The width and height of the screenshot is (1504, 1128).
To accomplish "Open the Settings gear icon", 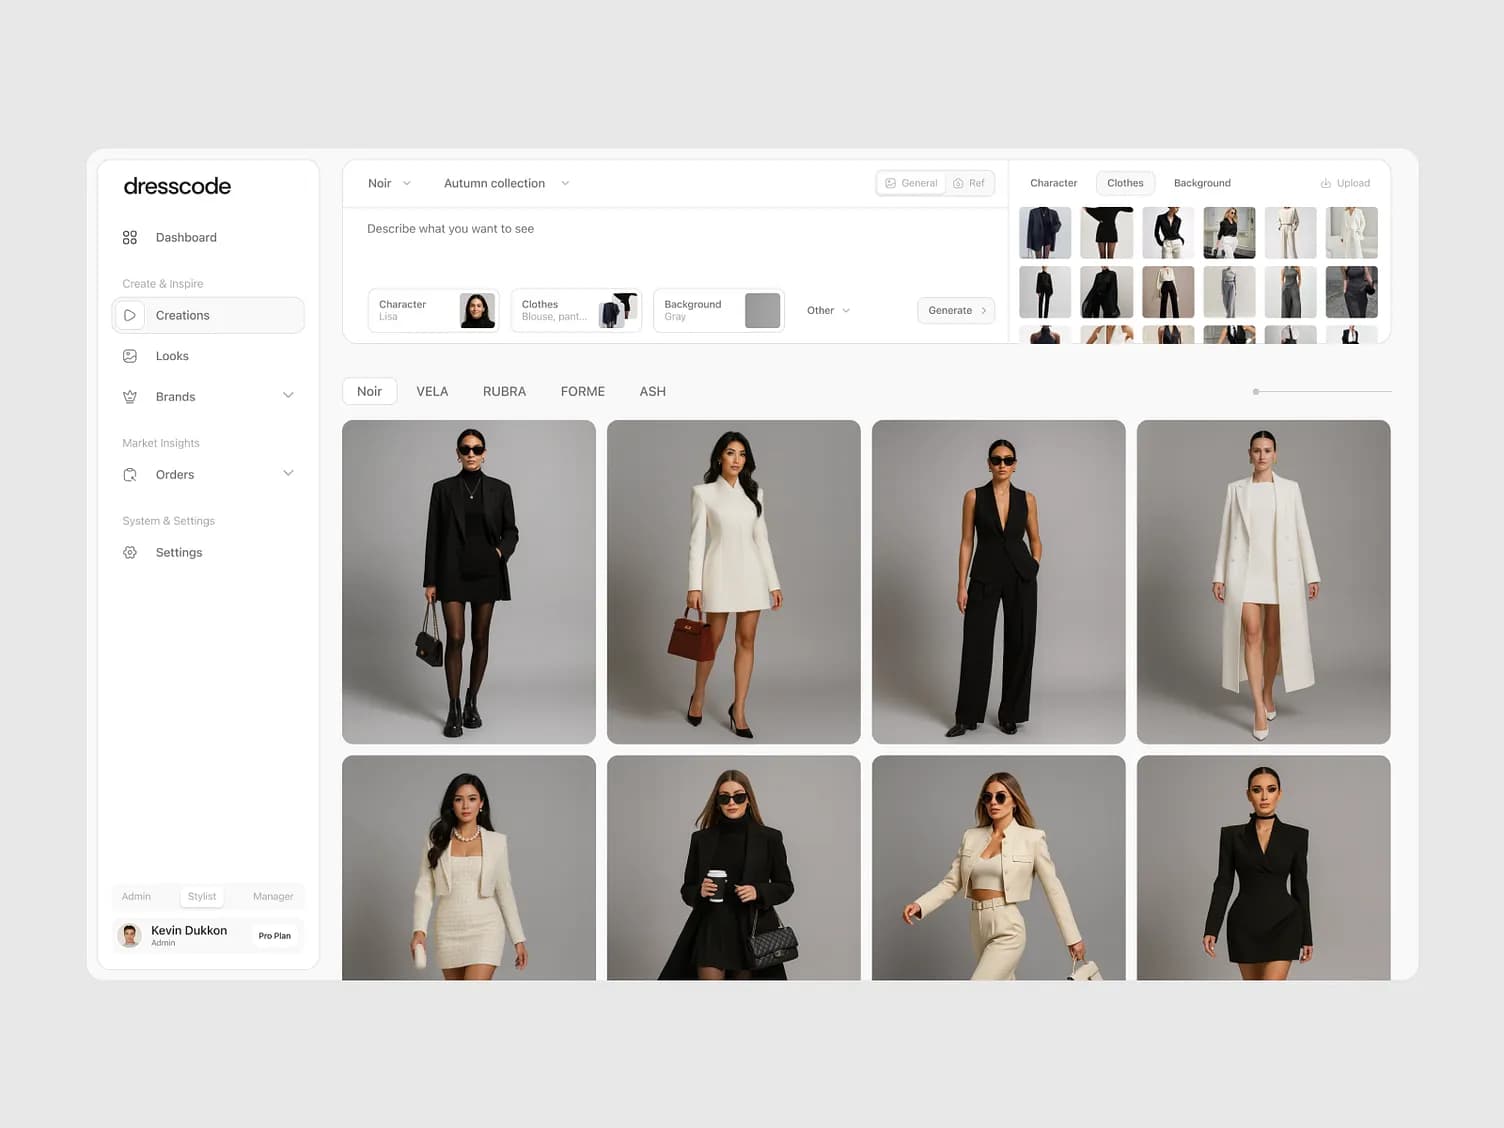I will click(x=130, y=553).
